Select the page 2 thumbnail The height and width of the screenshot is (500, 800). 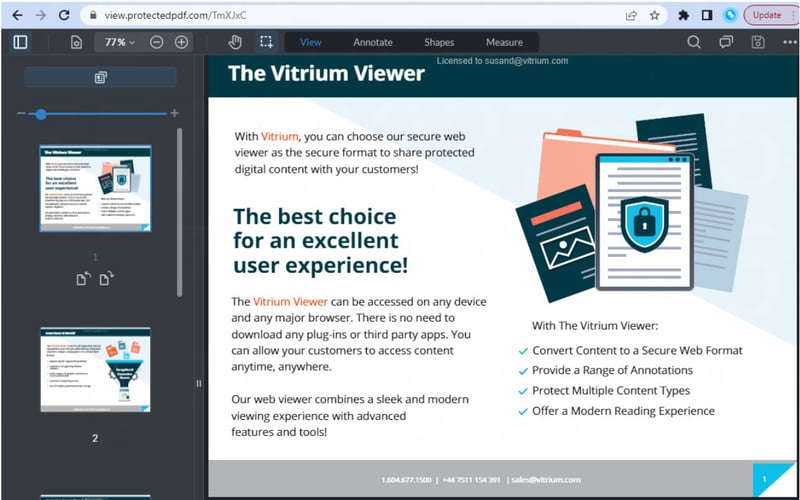95,370
